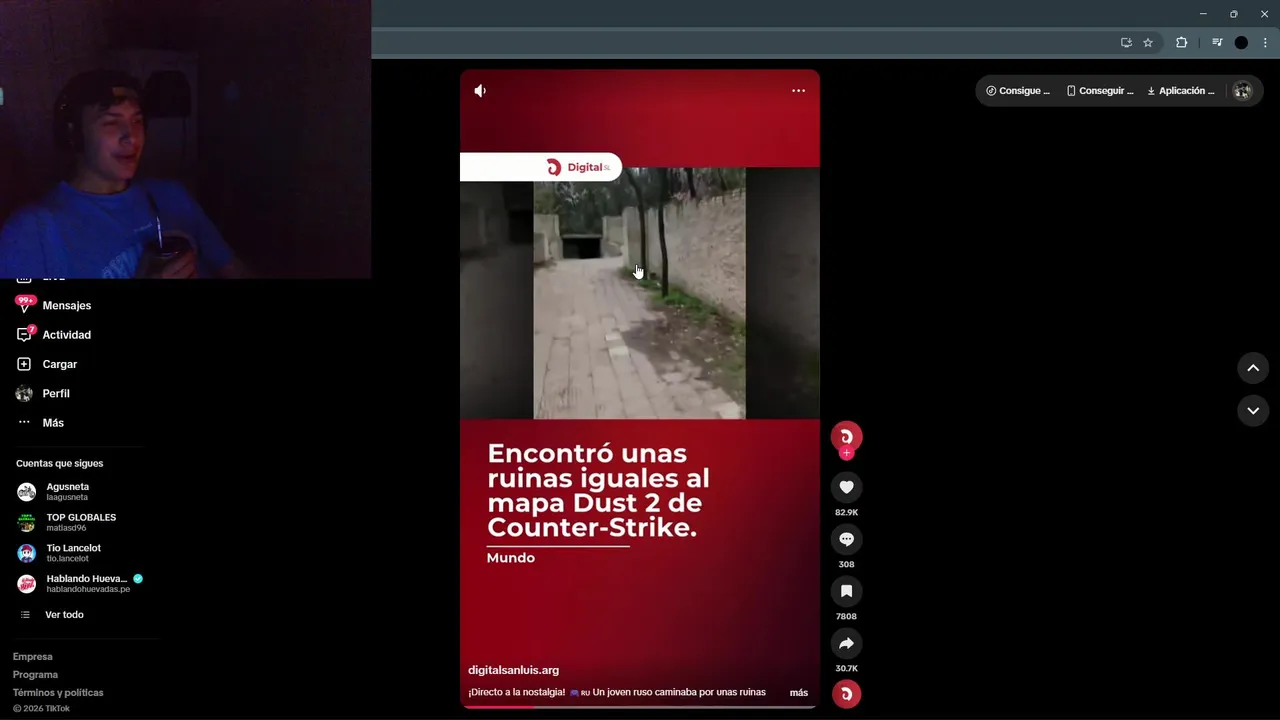
Task: Open Cargar upload page
Action: click(x=59, y=364)
